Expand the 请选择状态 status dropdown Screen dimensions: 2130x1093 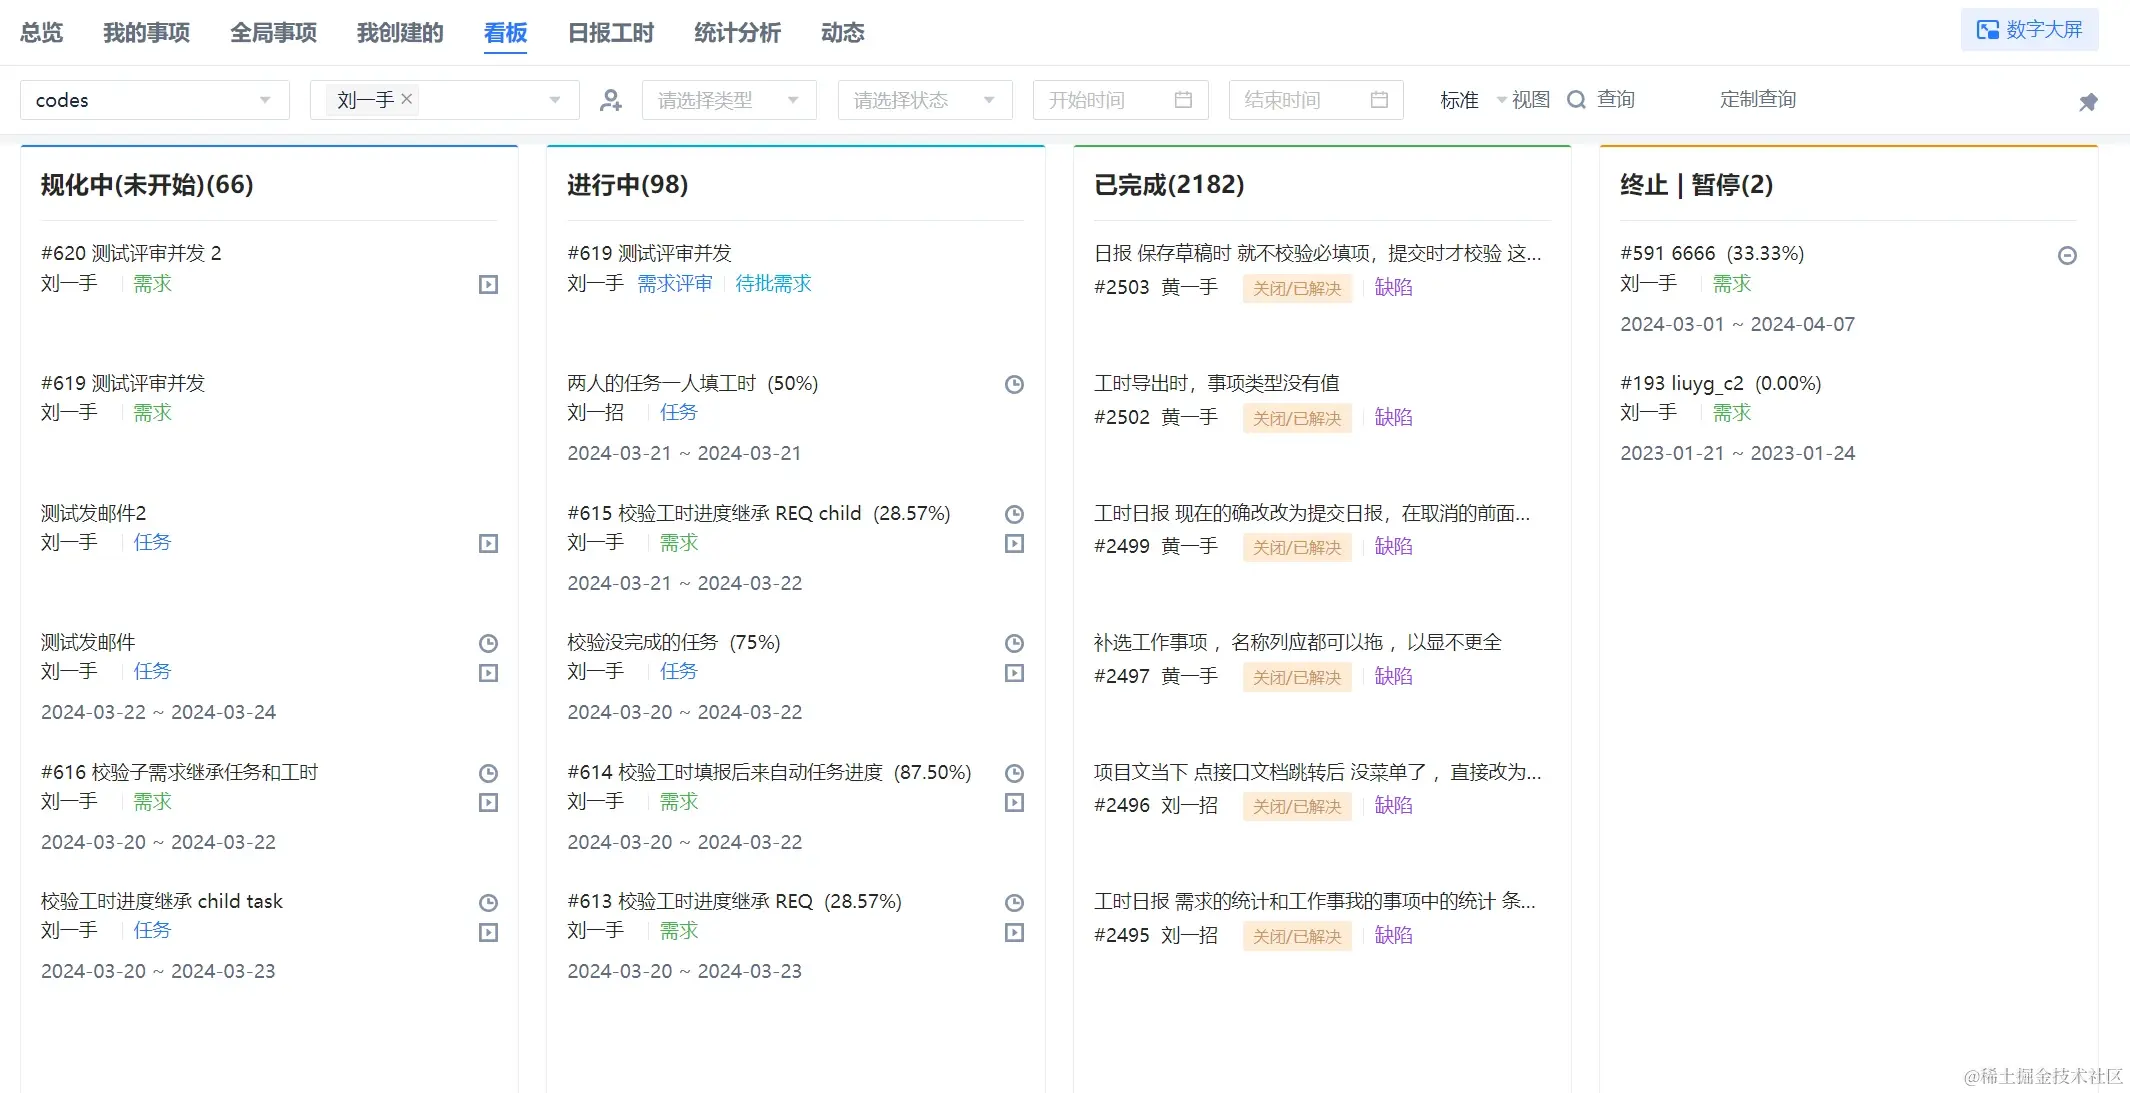point(924,100)
